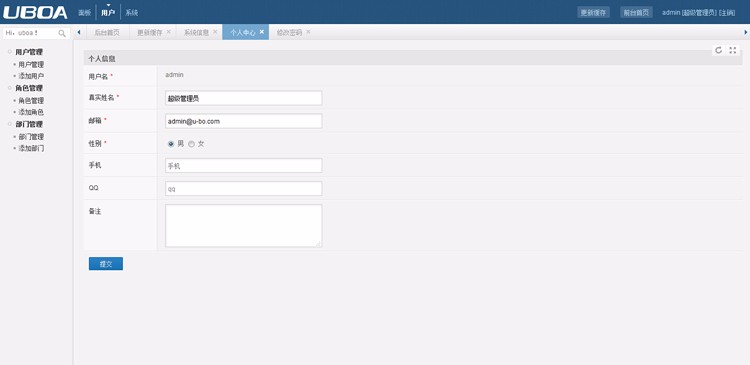Click the 更新缓存 header button
Screen dimensions: 750x365
pyautogui.click(x=593, y=13)
